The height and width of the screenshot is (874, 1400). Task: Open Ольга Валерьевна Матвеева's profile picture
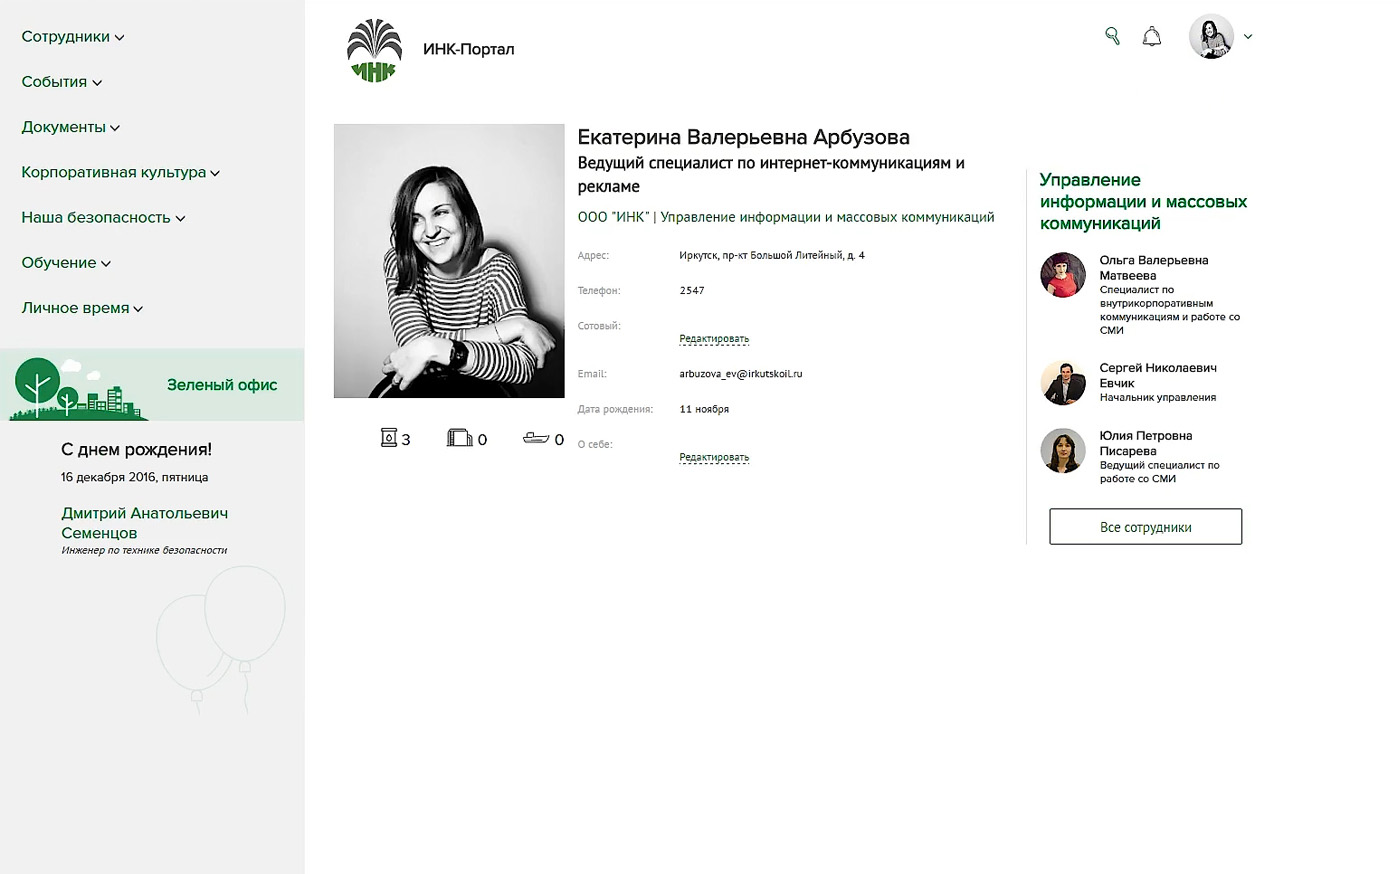coord(1063,275)
